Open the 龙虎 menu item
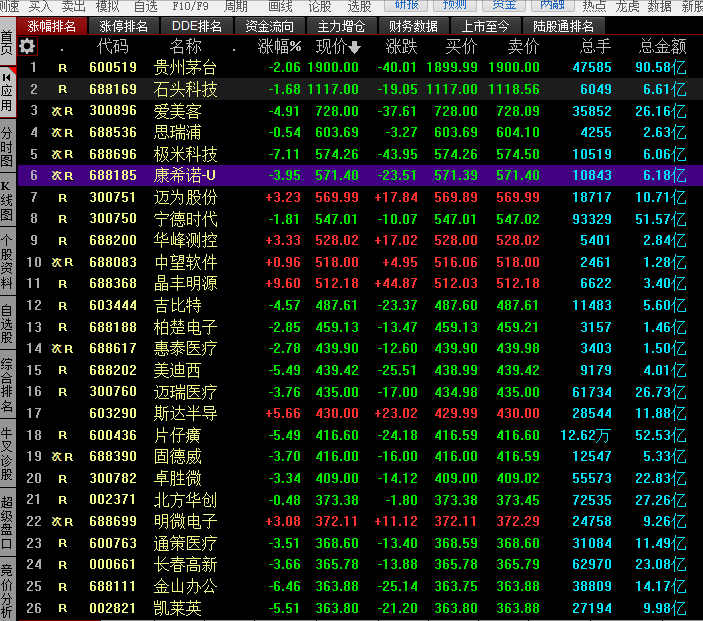This screenshot has width=703, height=621. click(627, 6)
